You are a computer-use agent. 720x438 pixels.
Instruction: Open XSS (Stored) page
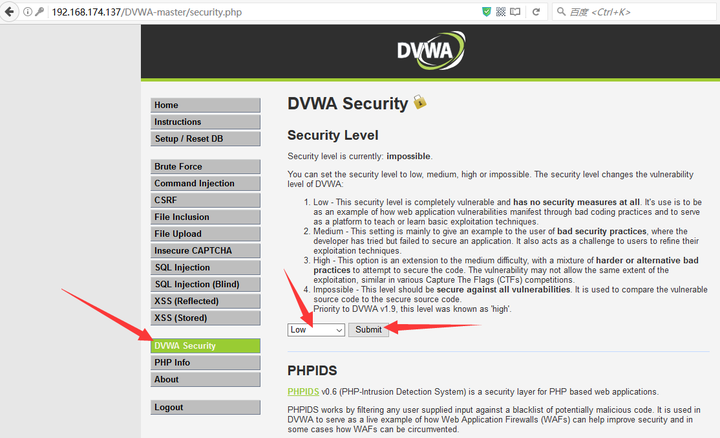[205, 318]
